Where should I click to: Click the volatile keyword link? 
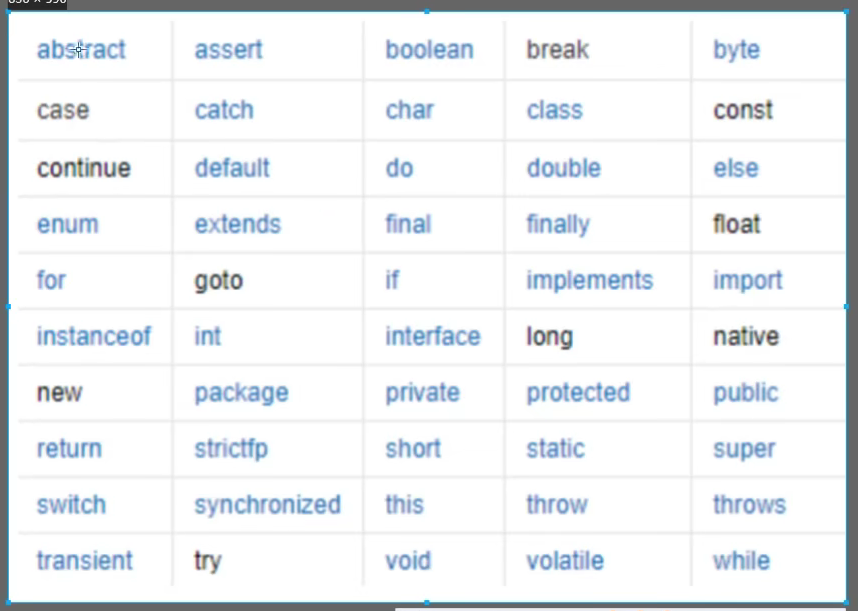pyautogui.click(x=565, y=561)
